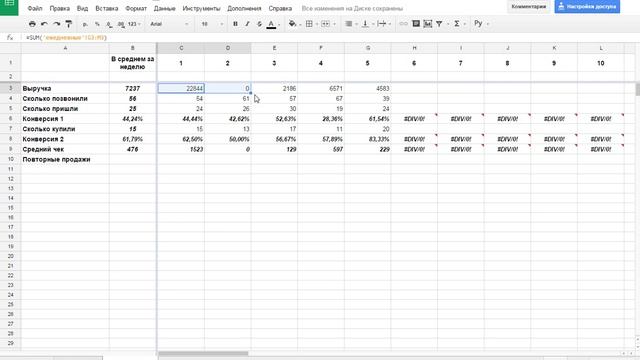Image resolution: width=640 pixels, height=360 pixels.
Task: Click the 'Все изменения на Диске сохранены' link
Action: (x=352, y=8)
